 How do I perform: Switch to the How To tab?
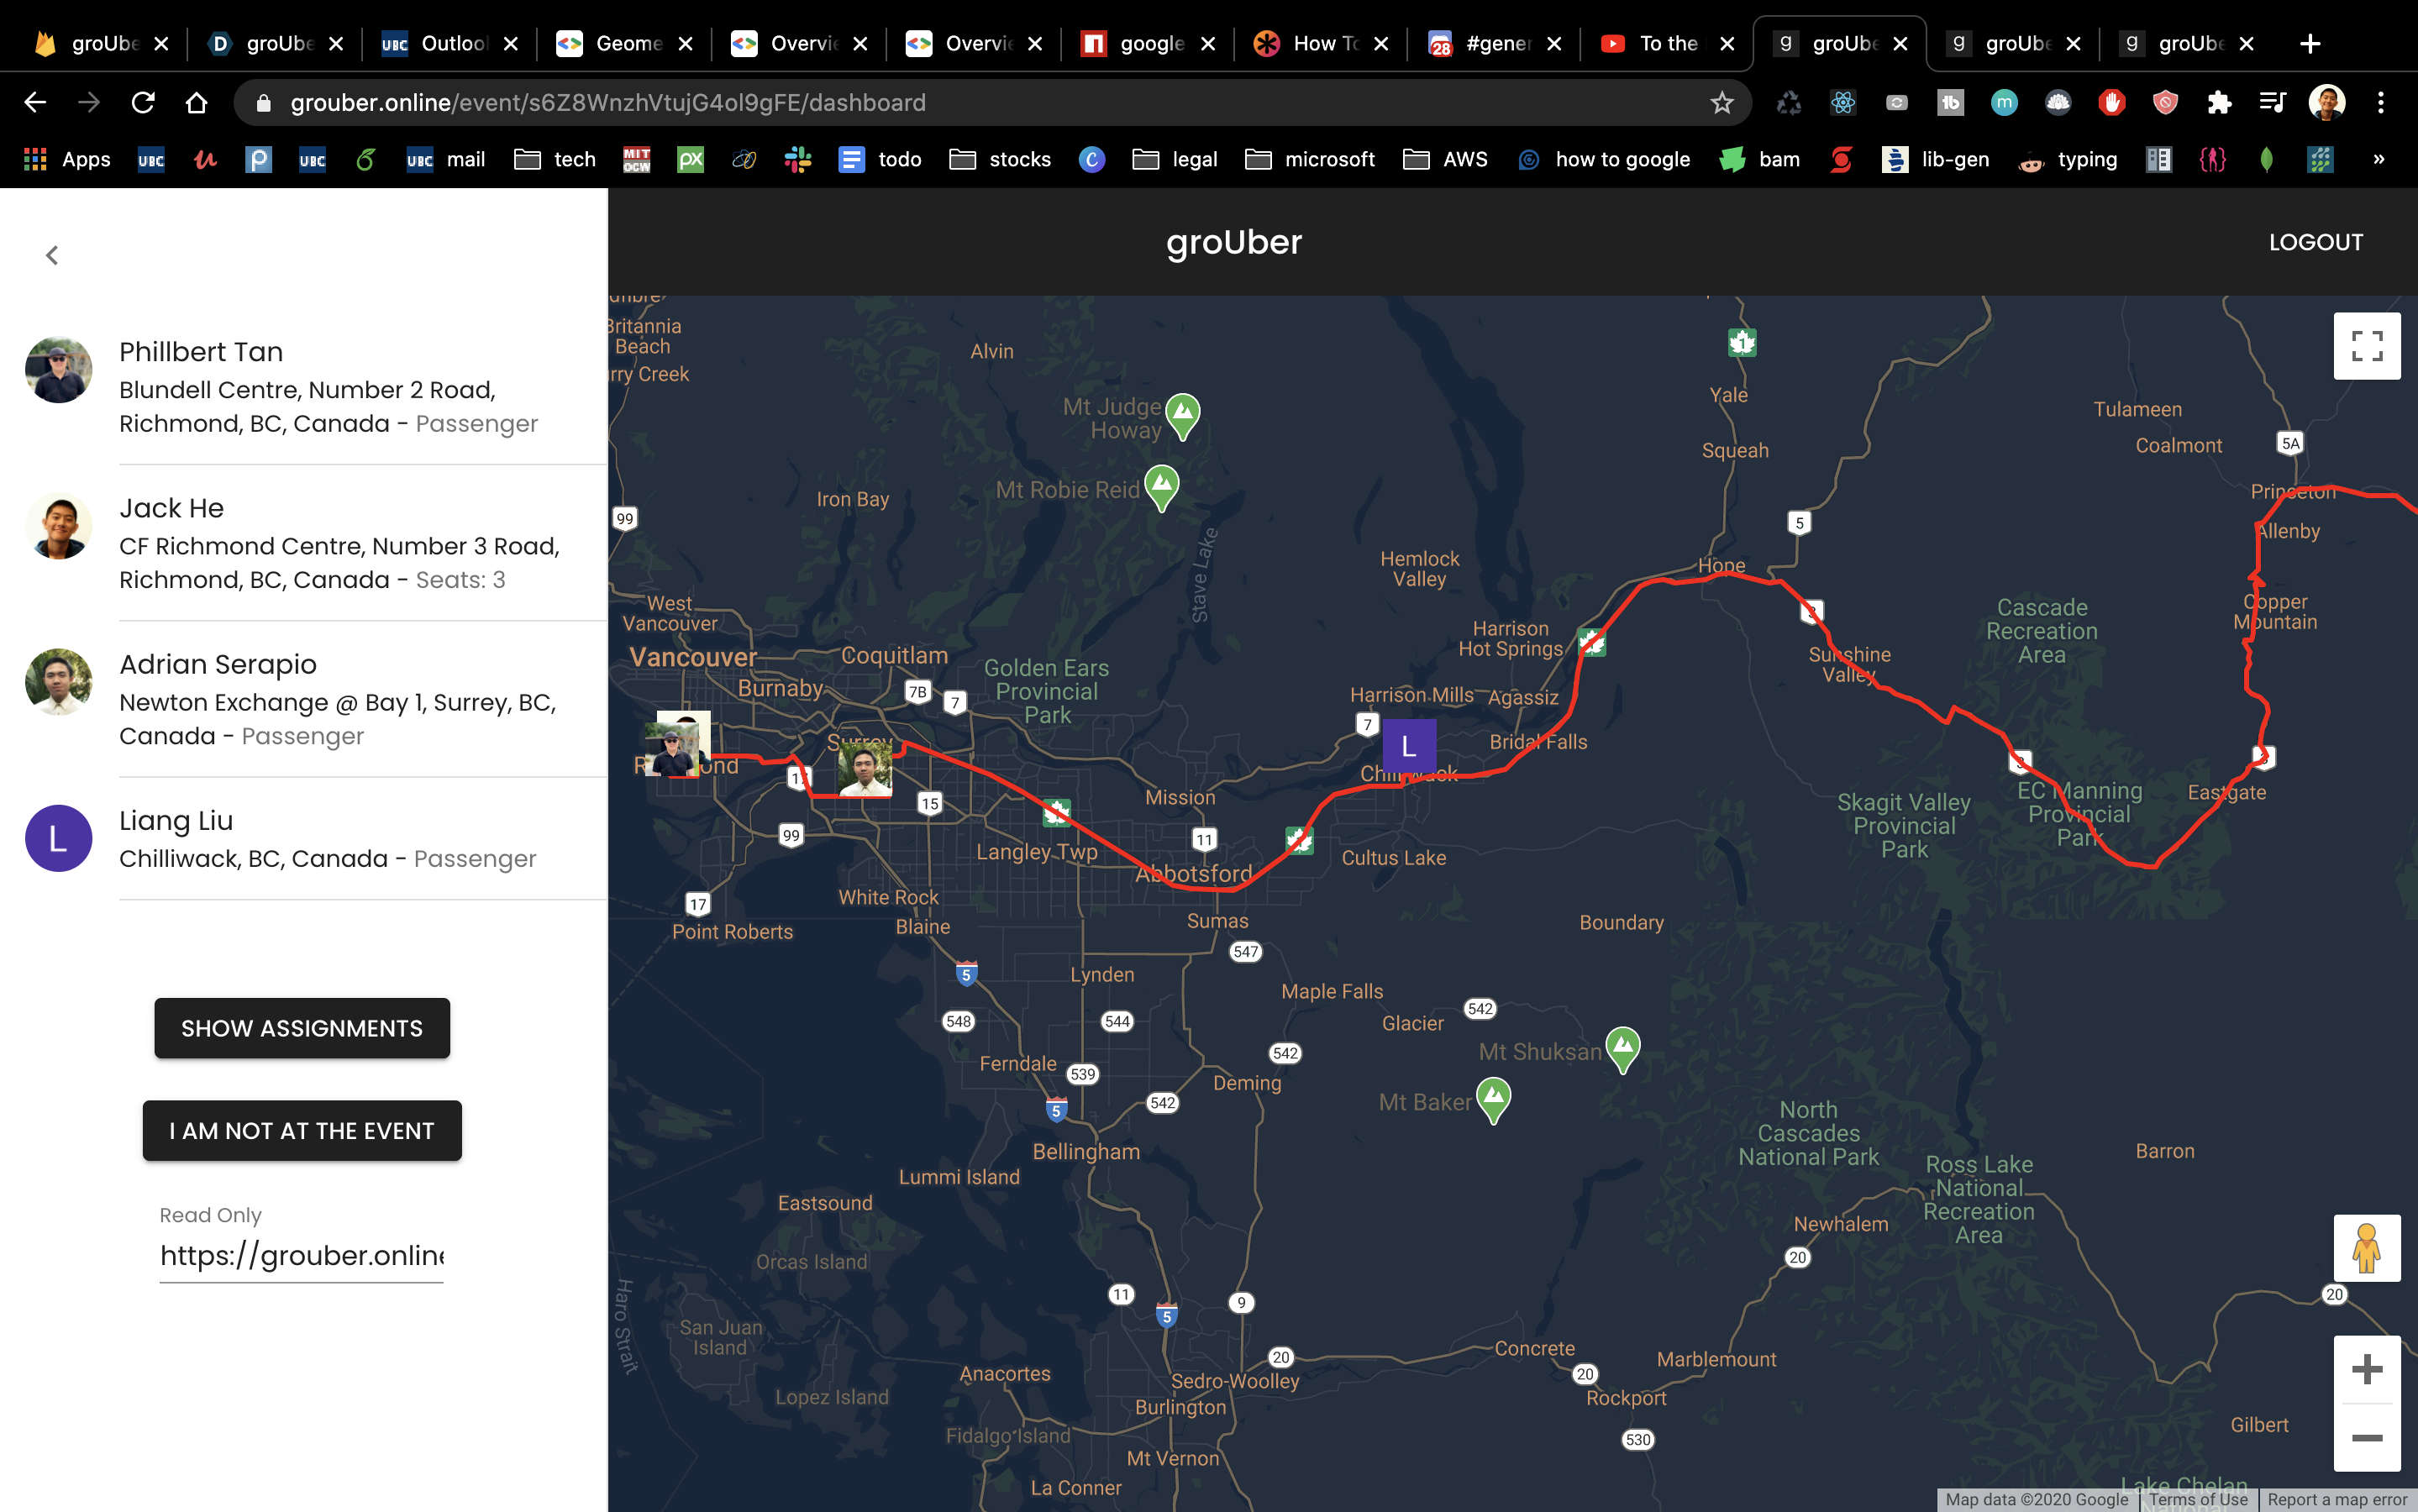pyautogui.click(x=1320, y=43)
